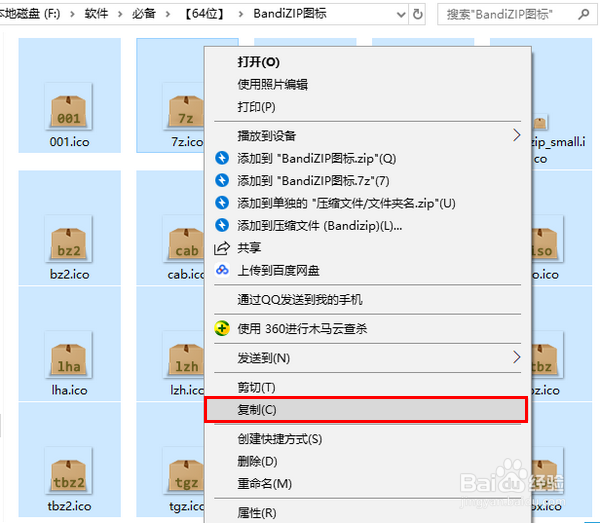Navigate to 必备 breadcrumb folder
The height and width of the screenshot is (523, 600).
[x=144, y=14]
